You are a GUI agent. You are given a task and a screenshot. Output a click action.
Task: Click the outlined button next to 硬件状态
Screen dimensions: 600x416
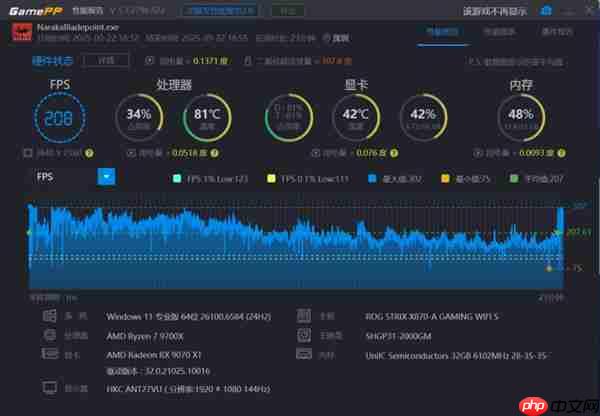click(x=105, y=60)
